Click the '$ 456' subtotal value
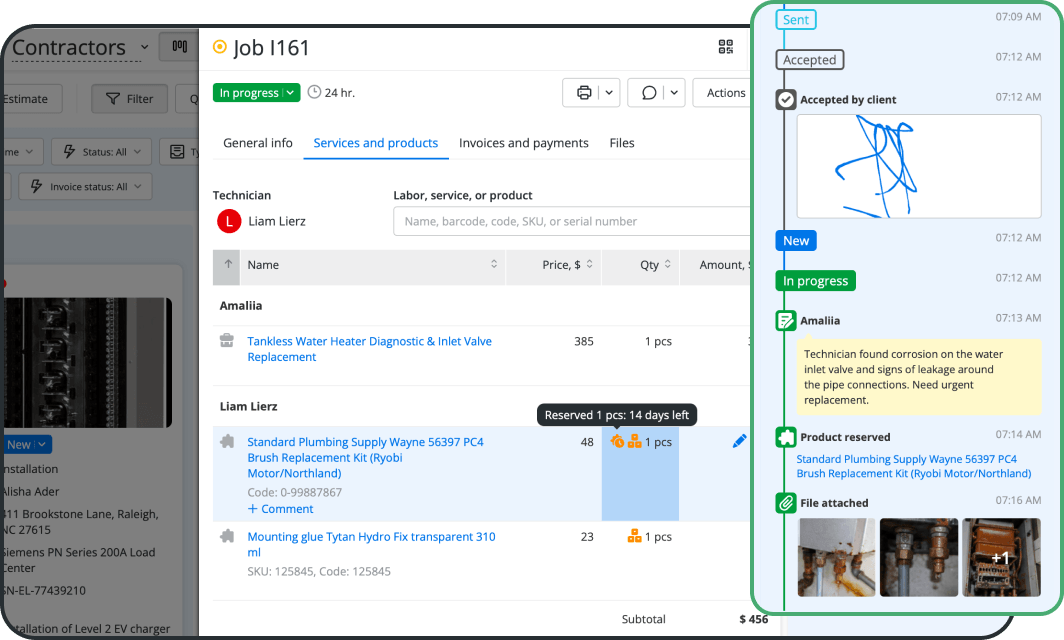Image resolution: width=1064 pixels, height=640 pixels. pyautogui.click(x=753, y=619)
